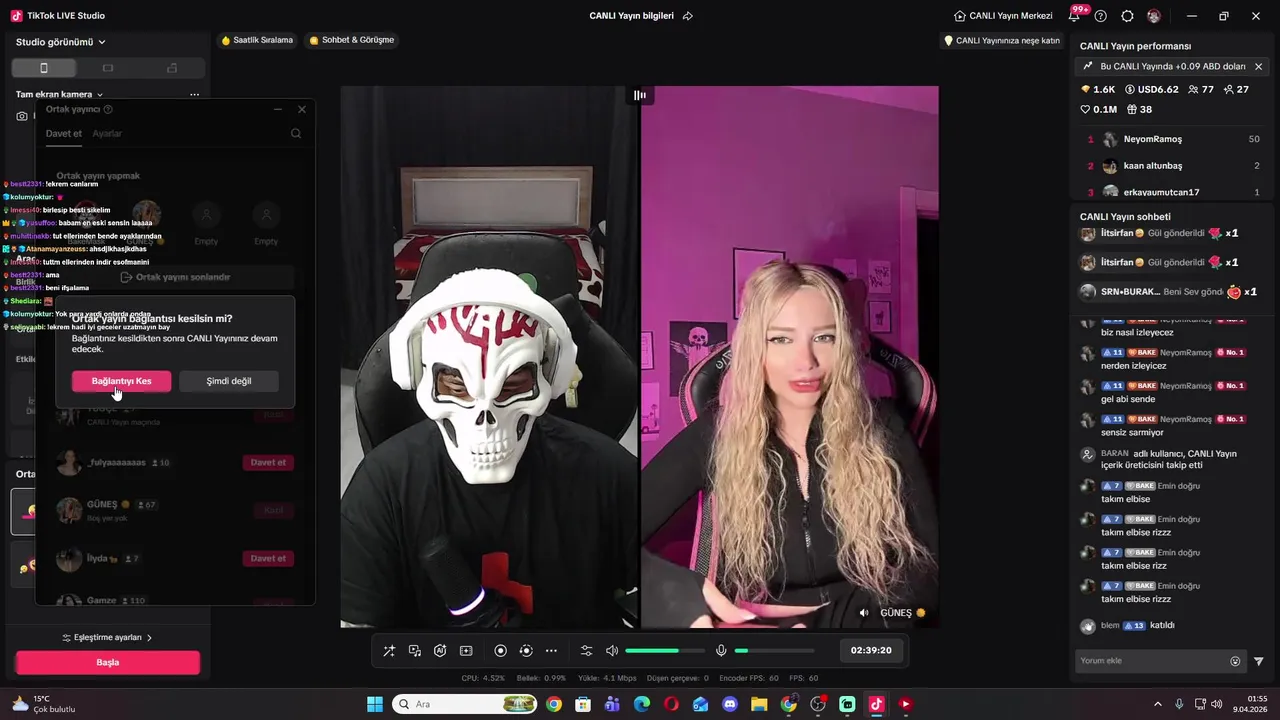Open the three-dot more options in bottom toolbar
1280x720 pixels.
(x=551, y=651)
